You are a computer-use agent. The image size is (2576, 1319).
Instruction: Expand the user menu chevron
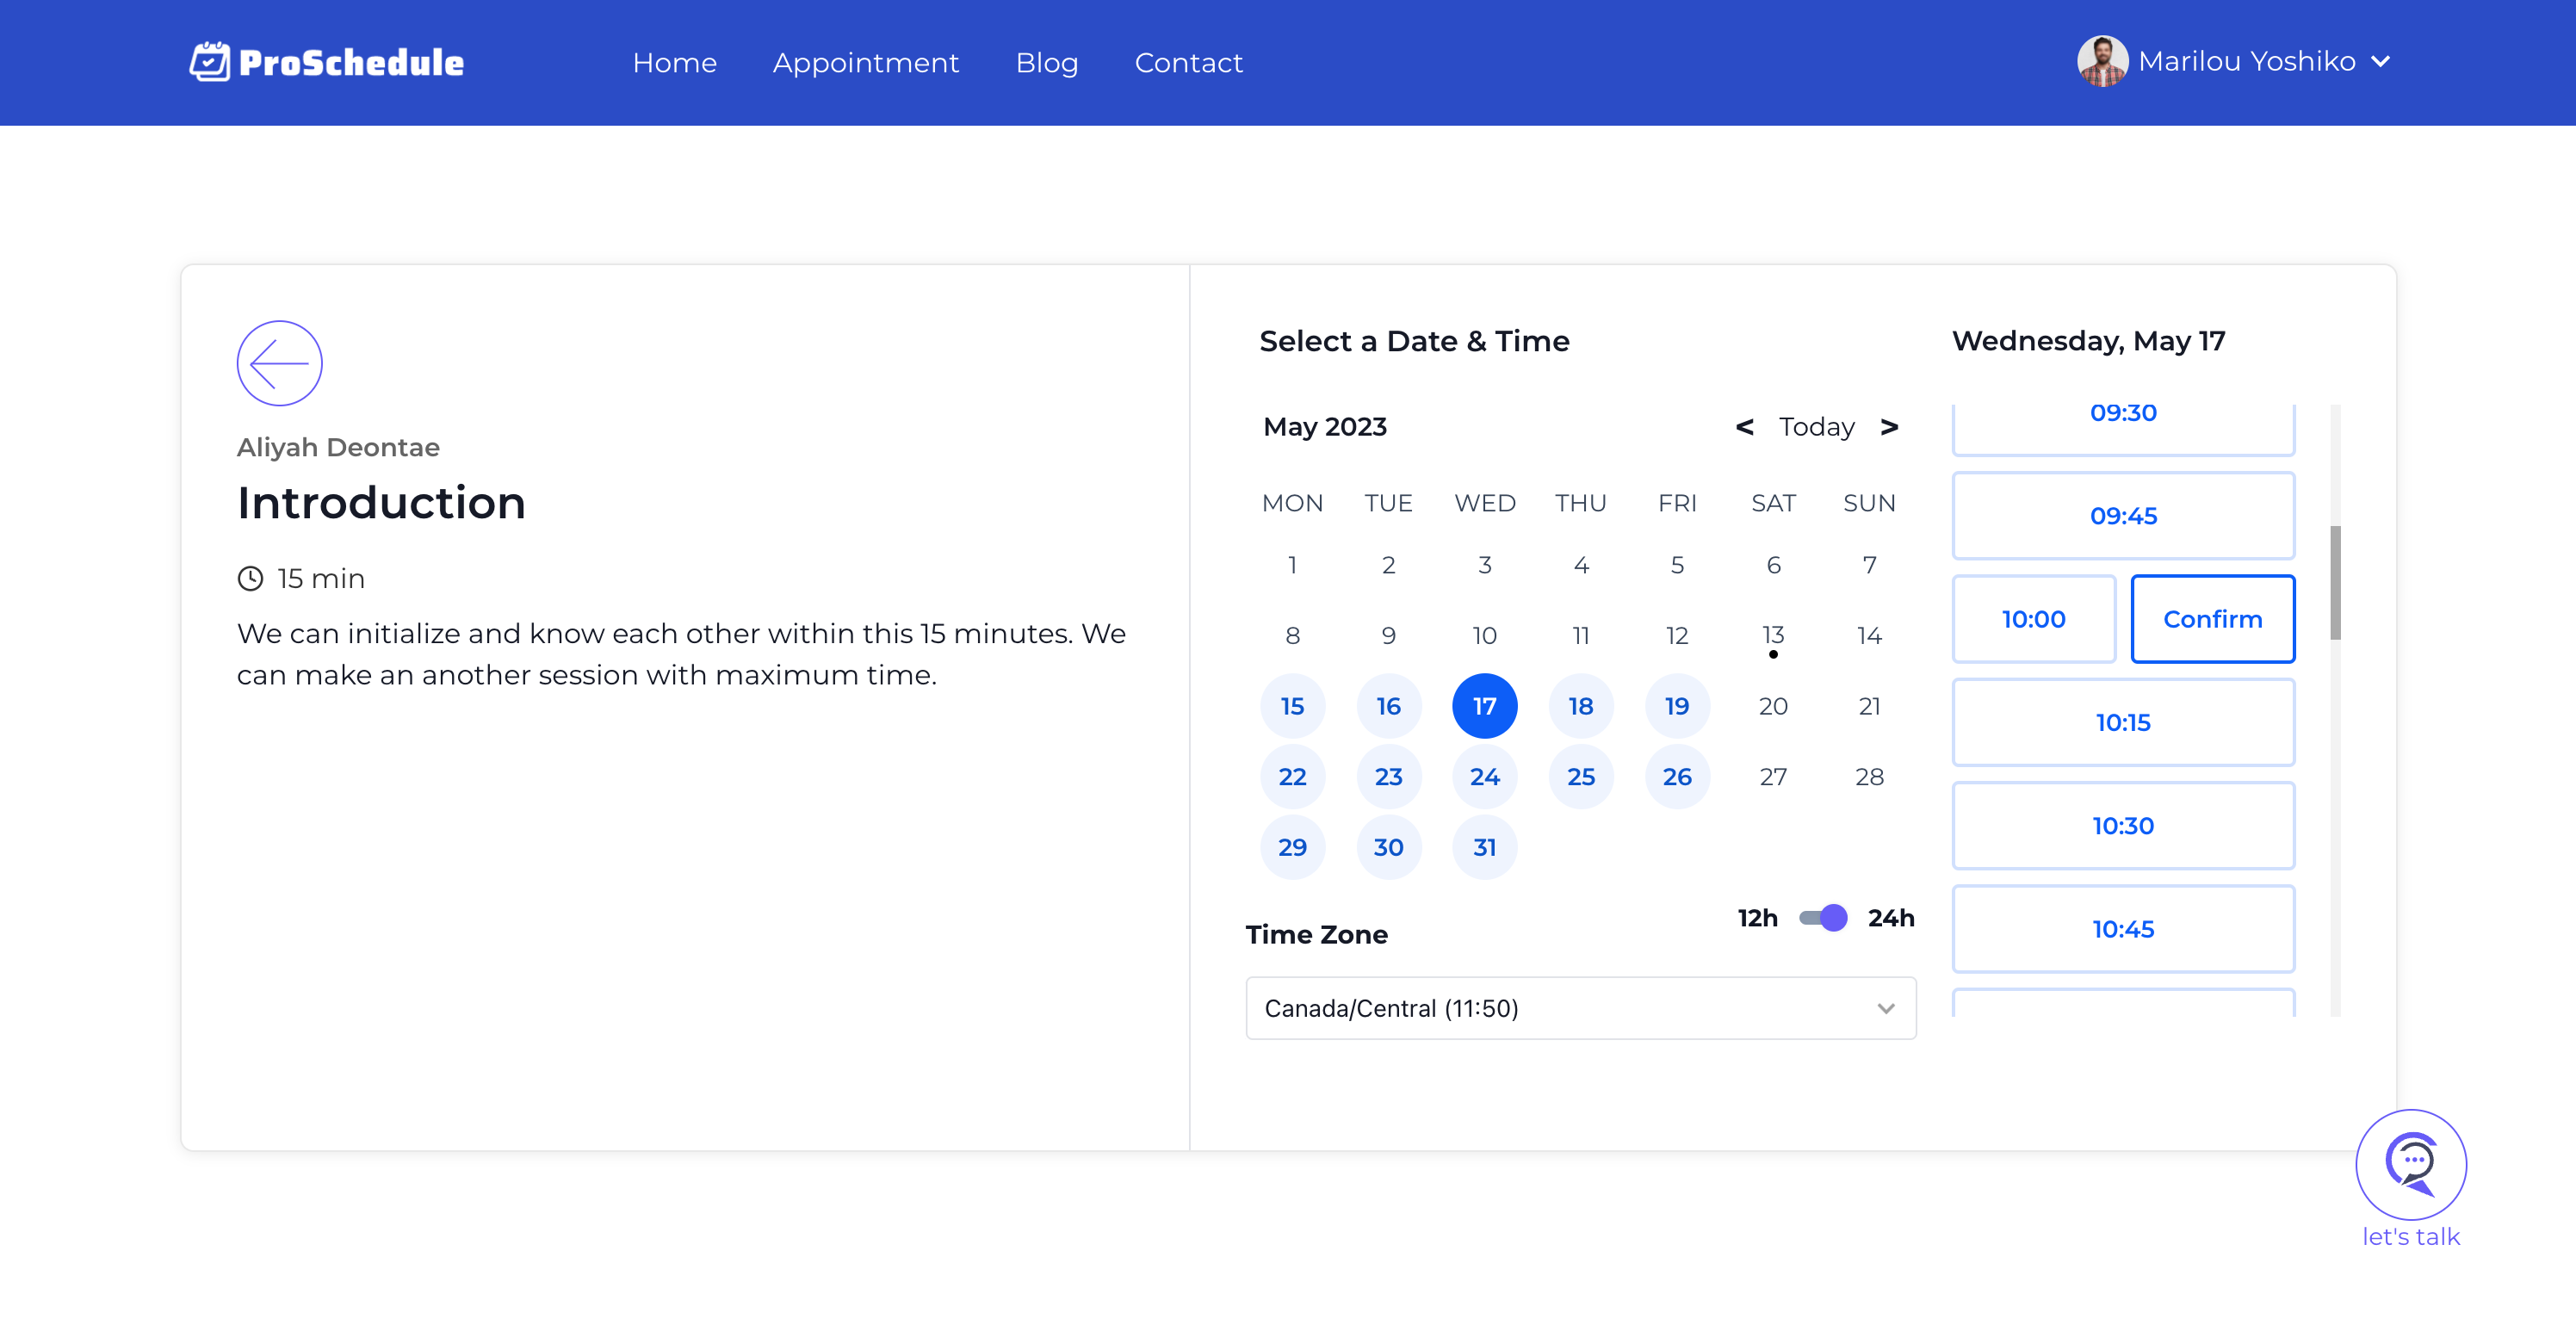click(x=2381, y=62)
